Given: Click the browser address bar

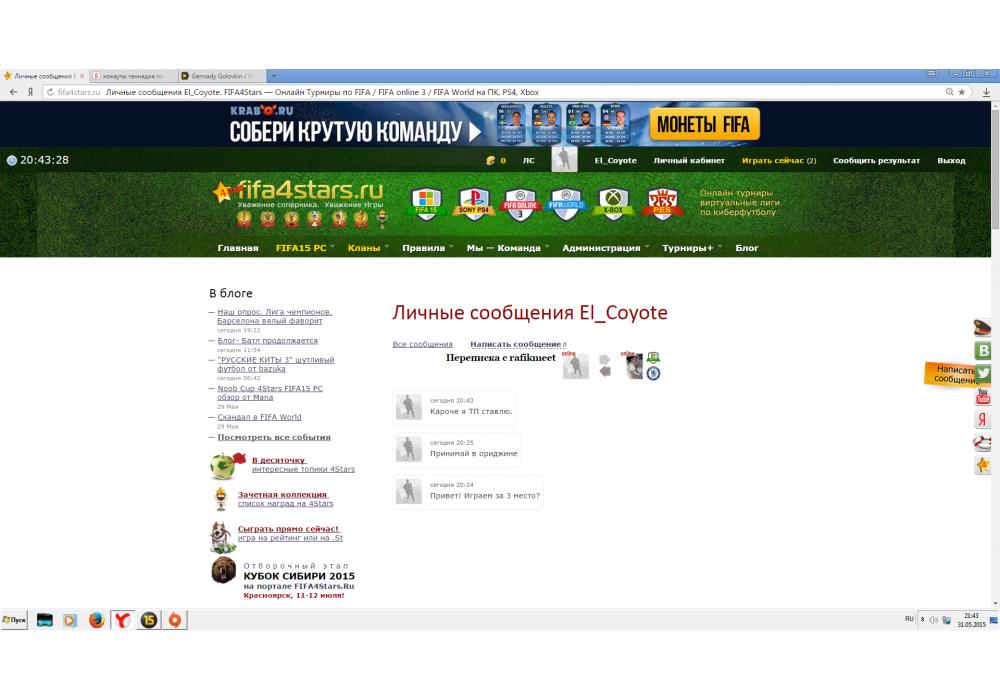Looking at the screenshot, I should click(500, 91).
